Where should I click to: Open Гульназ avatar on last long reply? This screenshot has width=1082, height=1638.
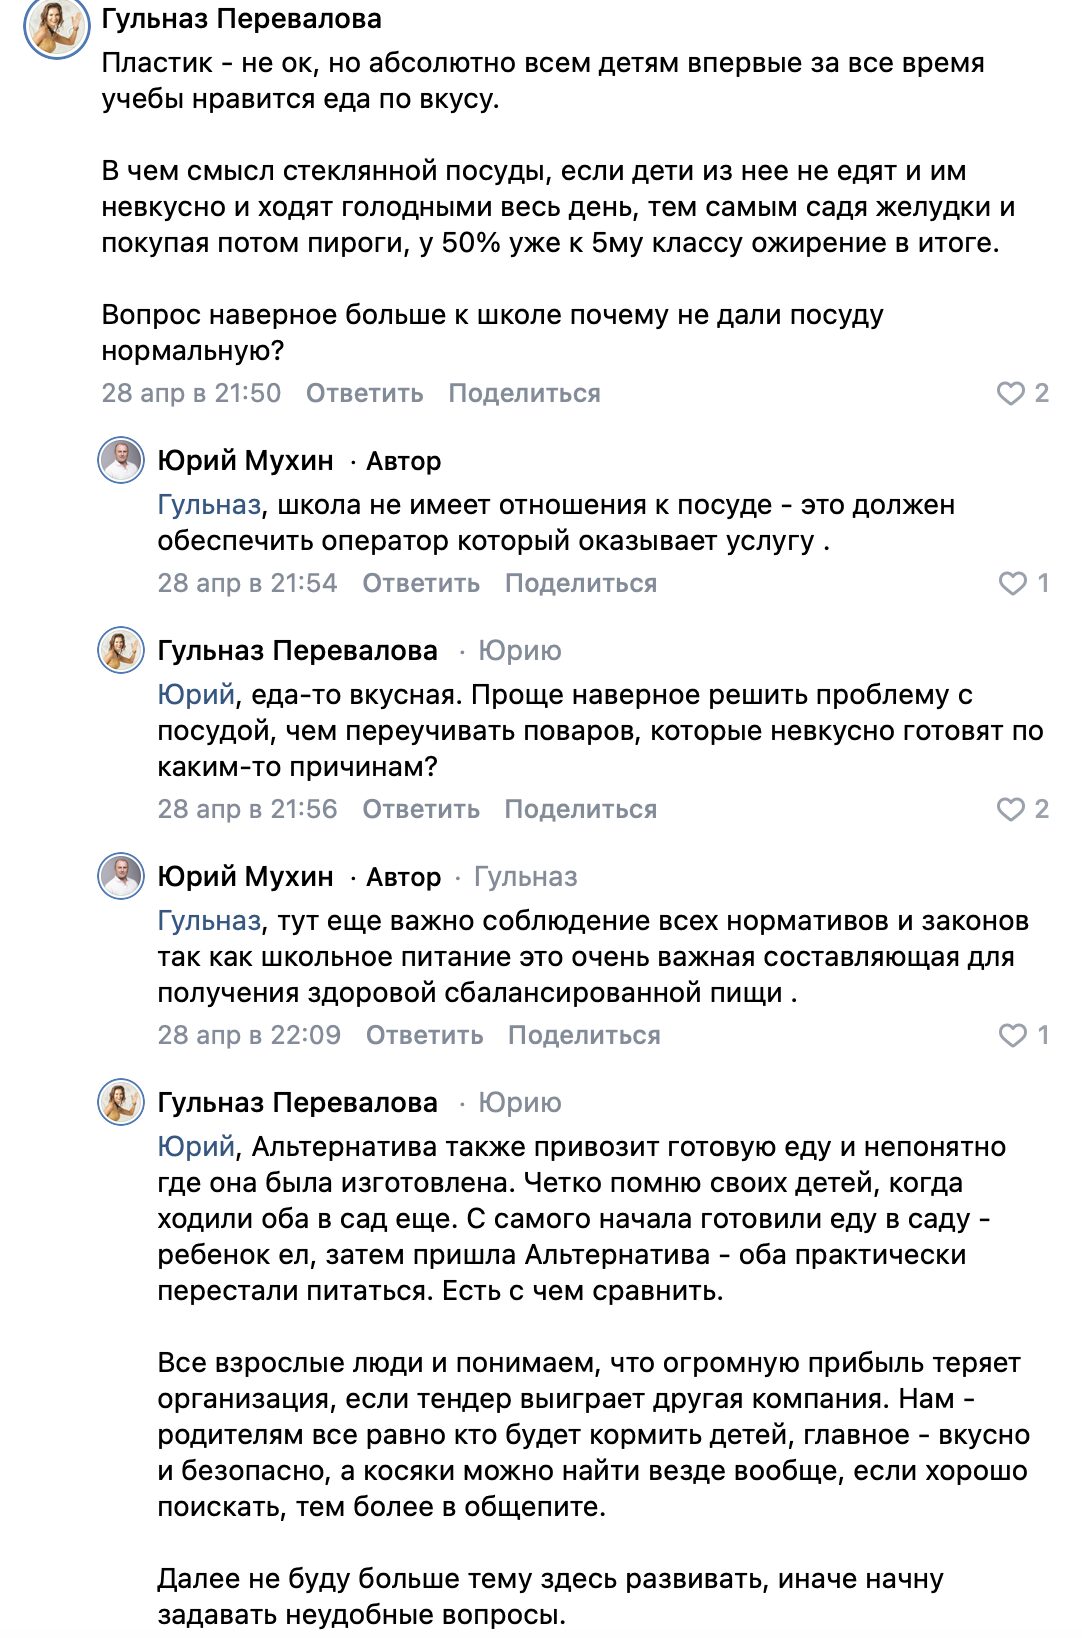(x=121, y=1103)
